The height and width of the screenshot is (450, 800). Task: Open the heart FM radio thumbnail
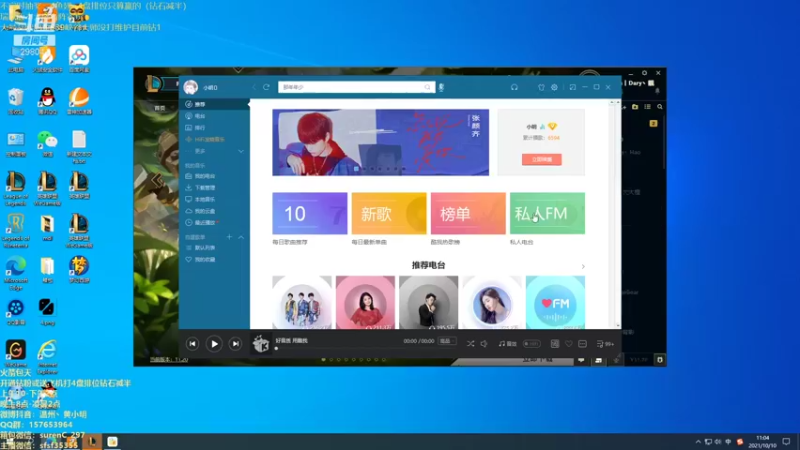click(555, 303)
